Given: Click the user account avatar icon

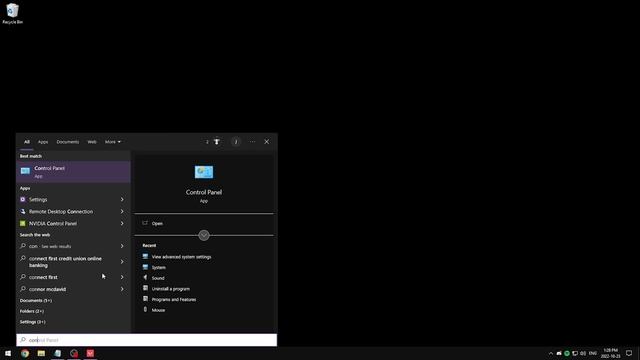Looking at the screenshot, I should pos(236,142).
